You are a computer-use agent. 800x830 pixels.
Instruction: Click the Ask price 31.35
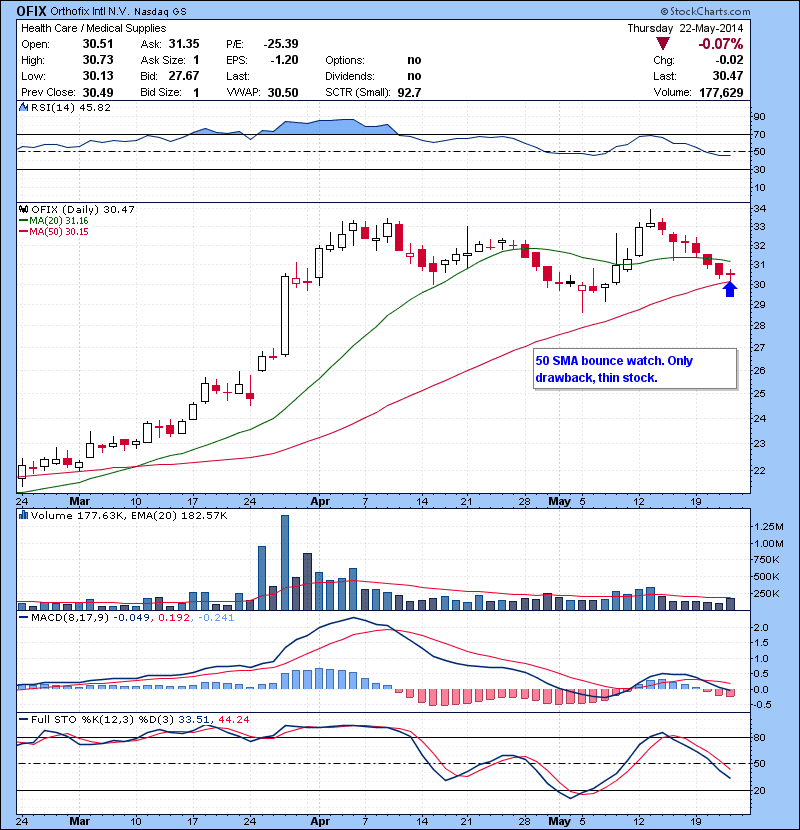coord(184,44)
